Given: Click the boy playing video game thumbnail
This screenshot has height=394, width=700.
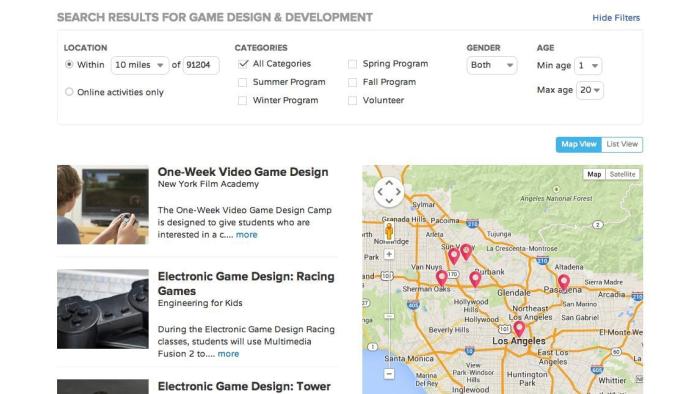Looking at the screenshot, I should (x=103, y=205).
